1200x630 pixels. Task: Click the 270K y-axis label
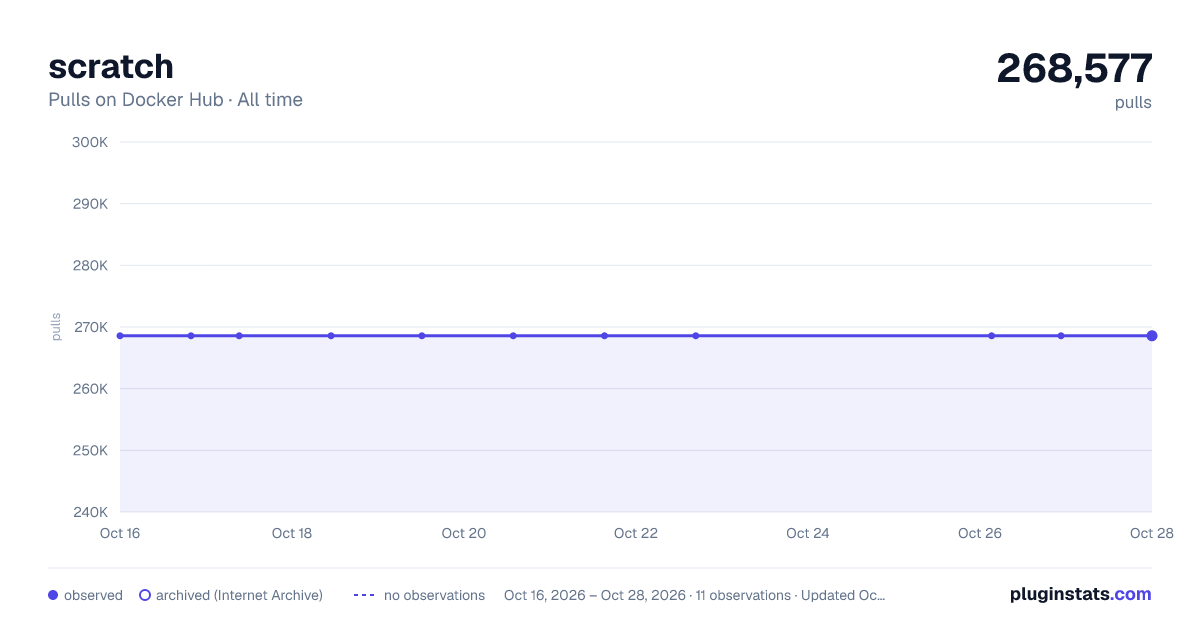coord(90,327)
